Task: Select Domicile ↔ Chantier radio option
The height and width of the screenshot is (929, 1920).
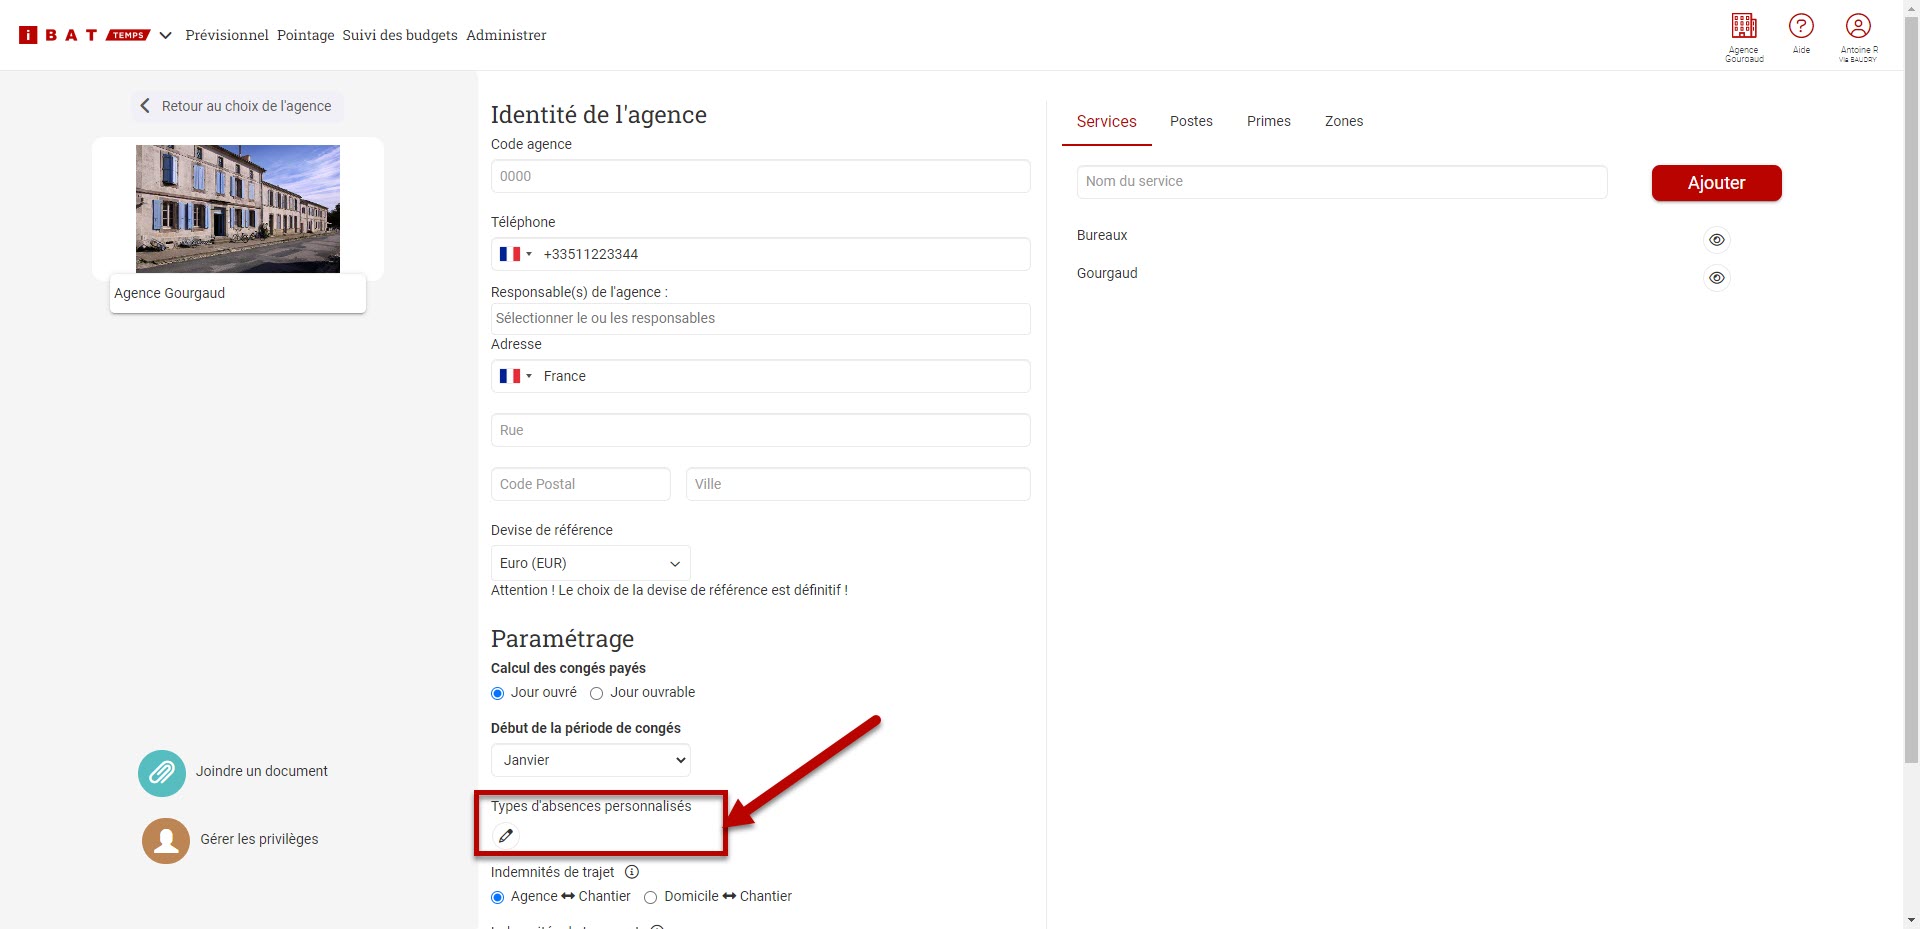Action: 651,898
